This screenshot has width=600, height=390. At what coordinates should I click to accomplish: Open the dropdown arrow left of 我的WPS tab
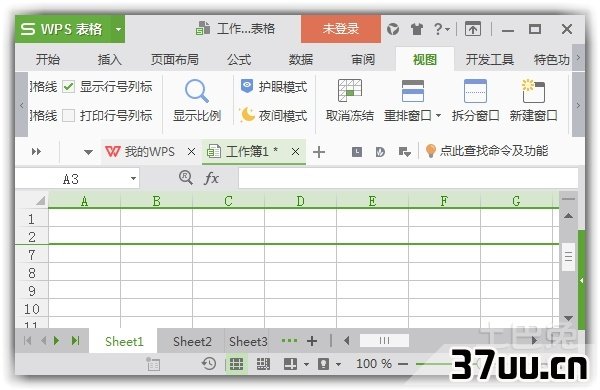tap(88, 152)
